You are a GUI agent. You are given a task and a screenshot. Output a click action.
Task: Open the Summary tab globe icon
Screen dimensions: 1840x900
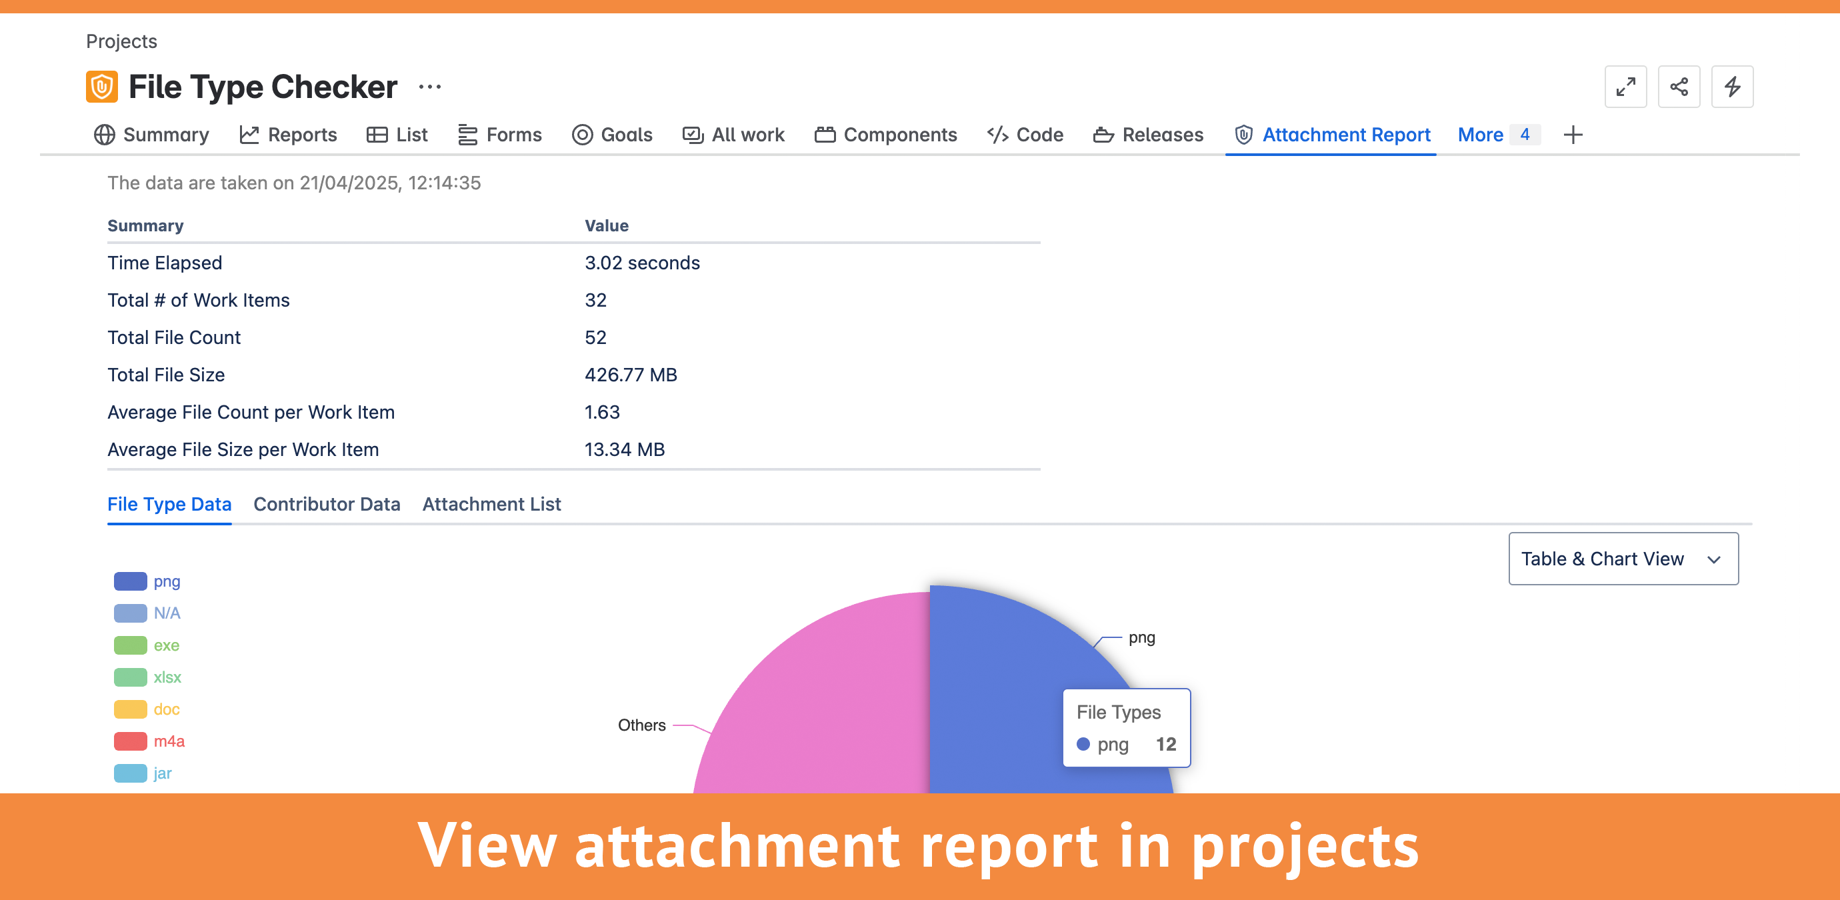click(104, 135)
